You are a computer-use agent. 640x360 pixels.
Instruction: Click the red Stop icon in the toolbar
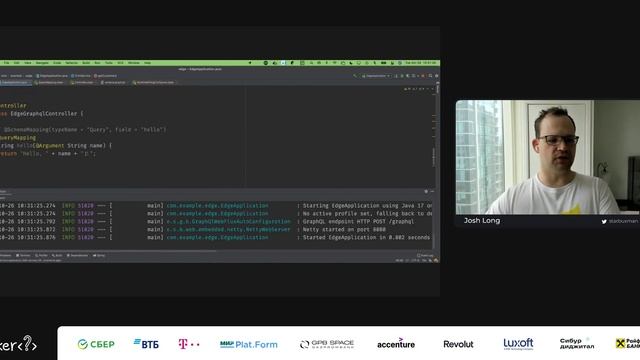tap(423, 76)
